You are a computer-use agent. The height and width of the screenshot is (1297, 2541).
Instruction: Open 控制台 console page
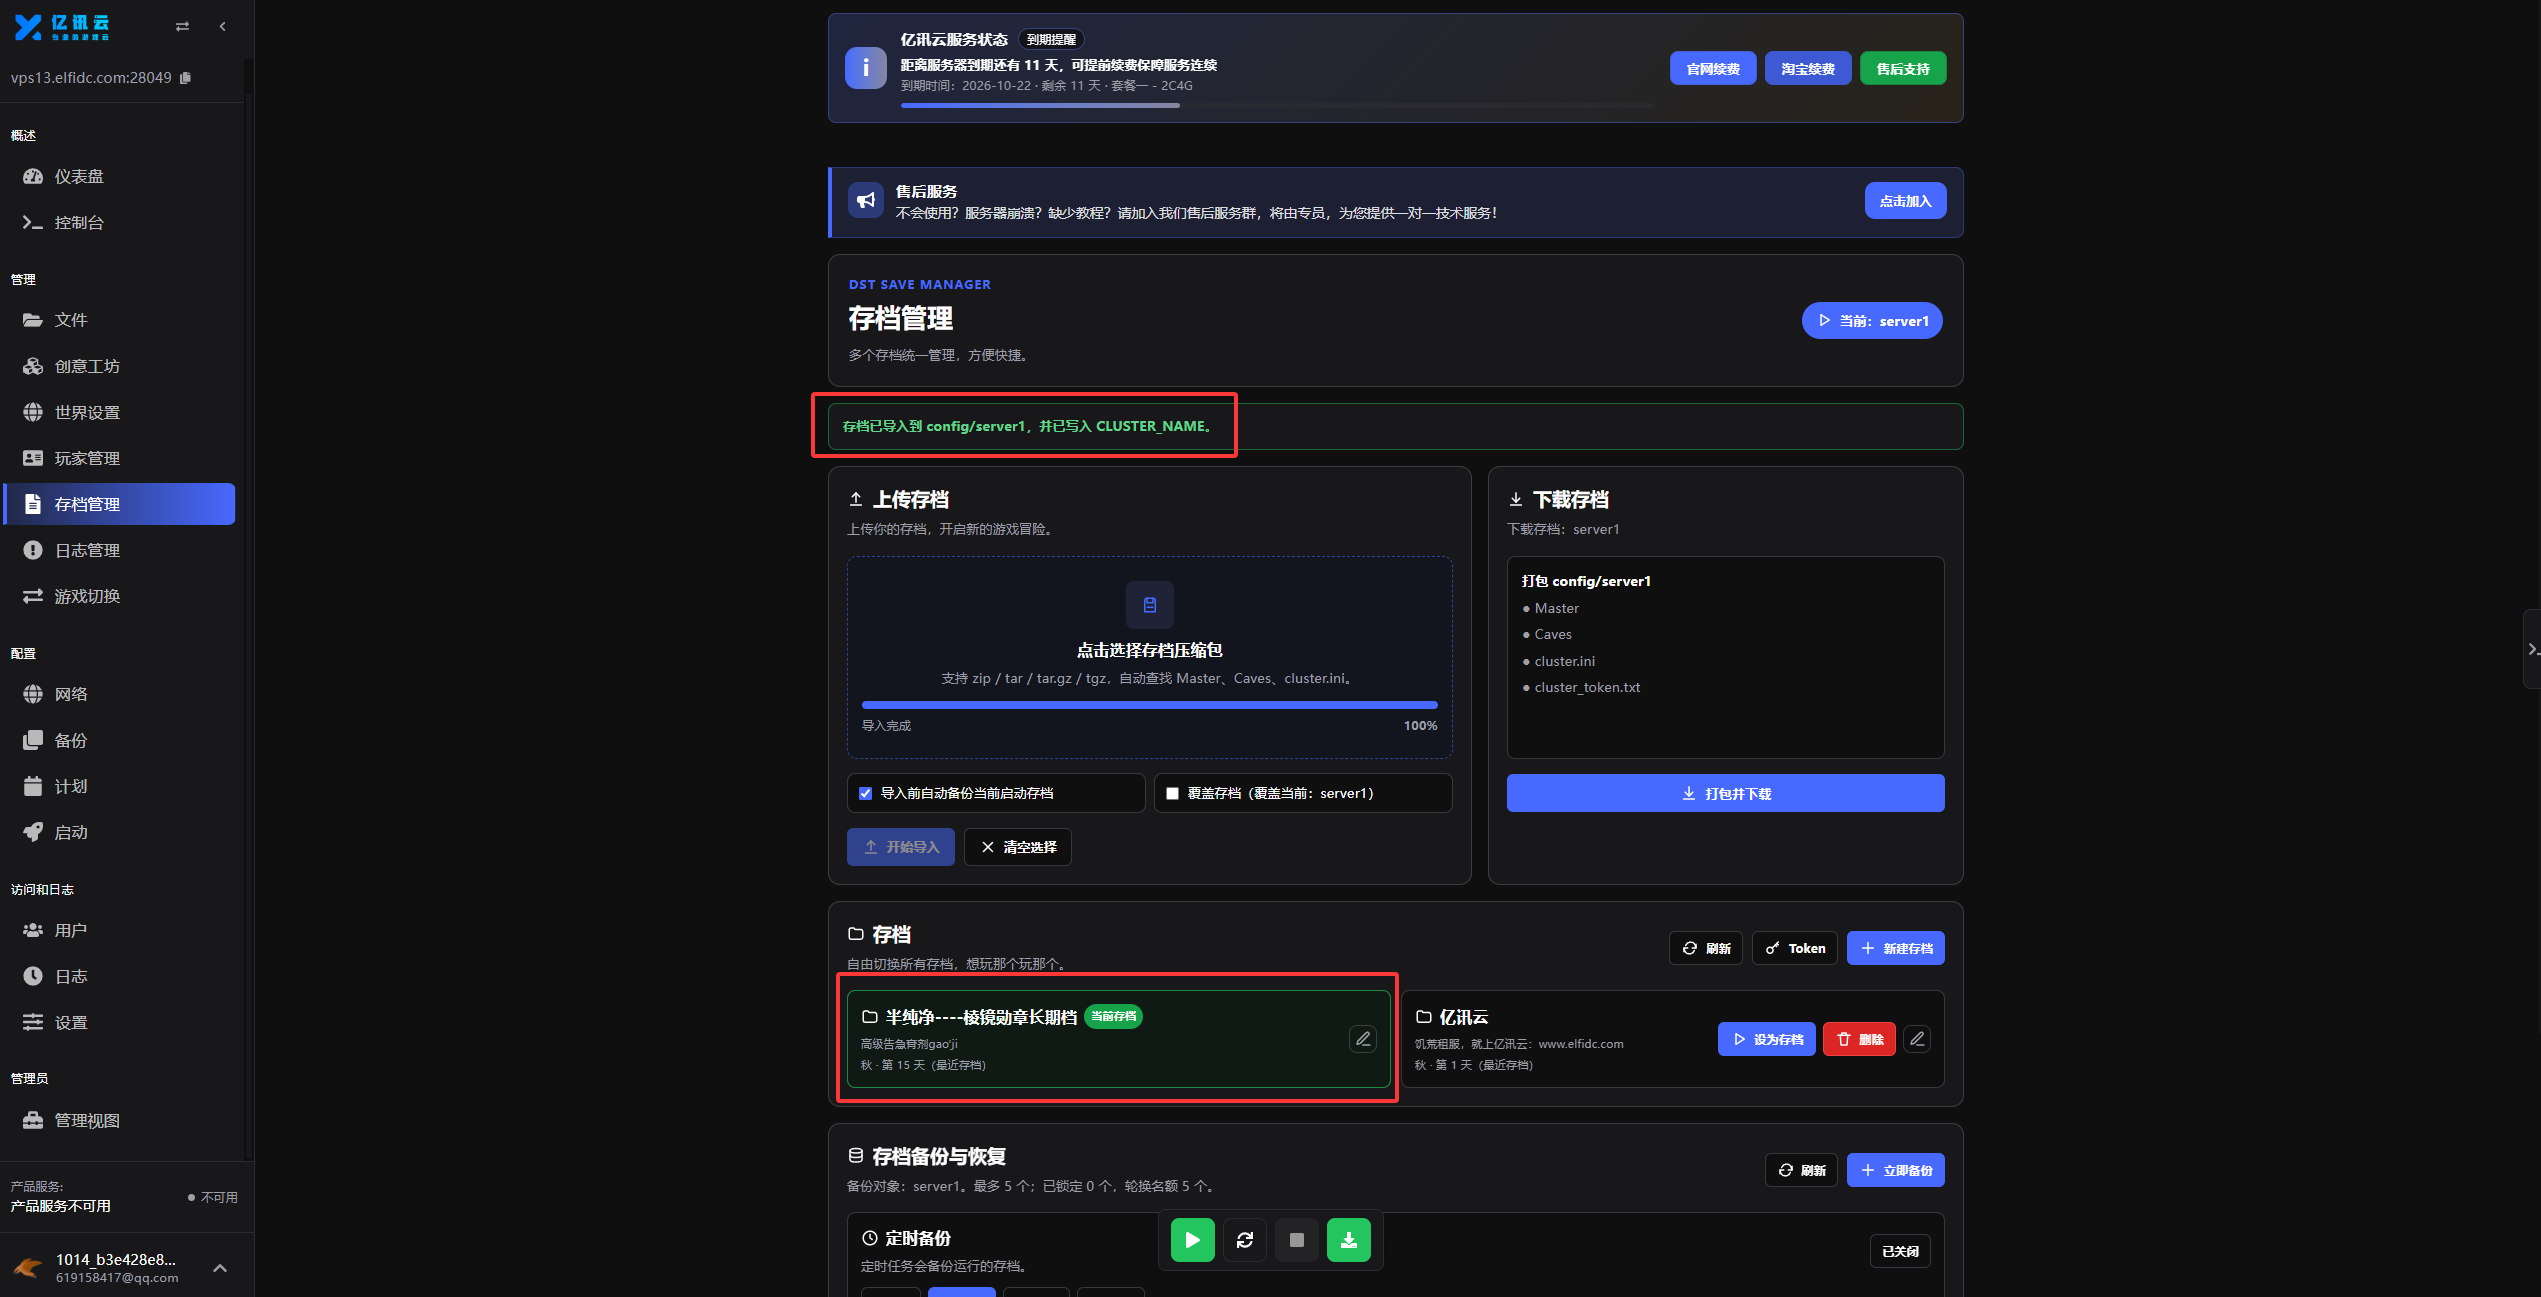click(x=120, y=222)
